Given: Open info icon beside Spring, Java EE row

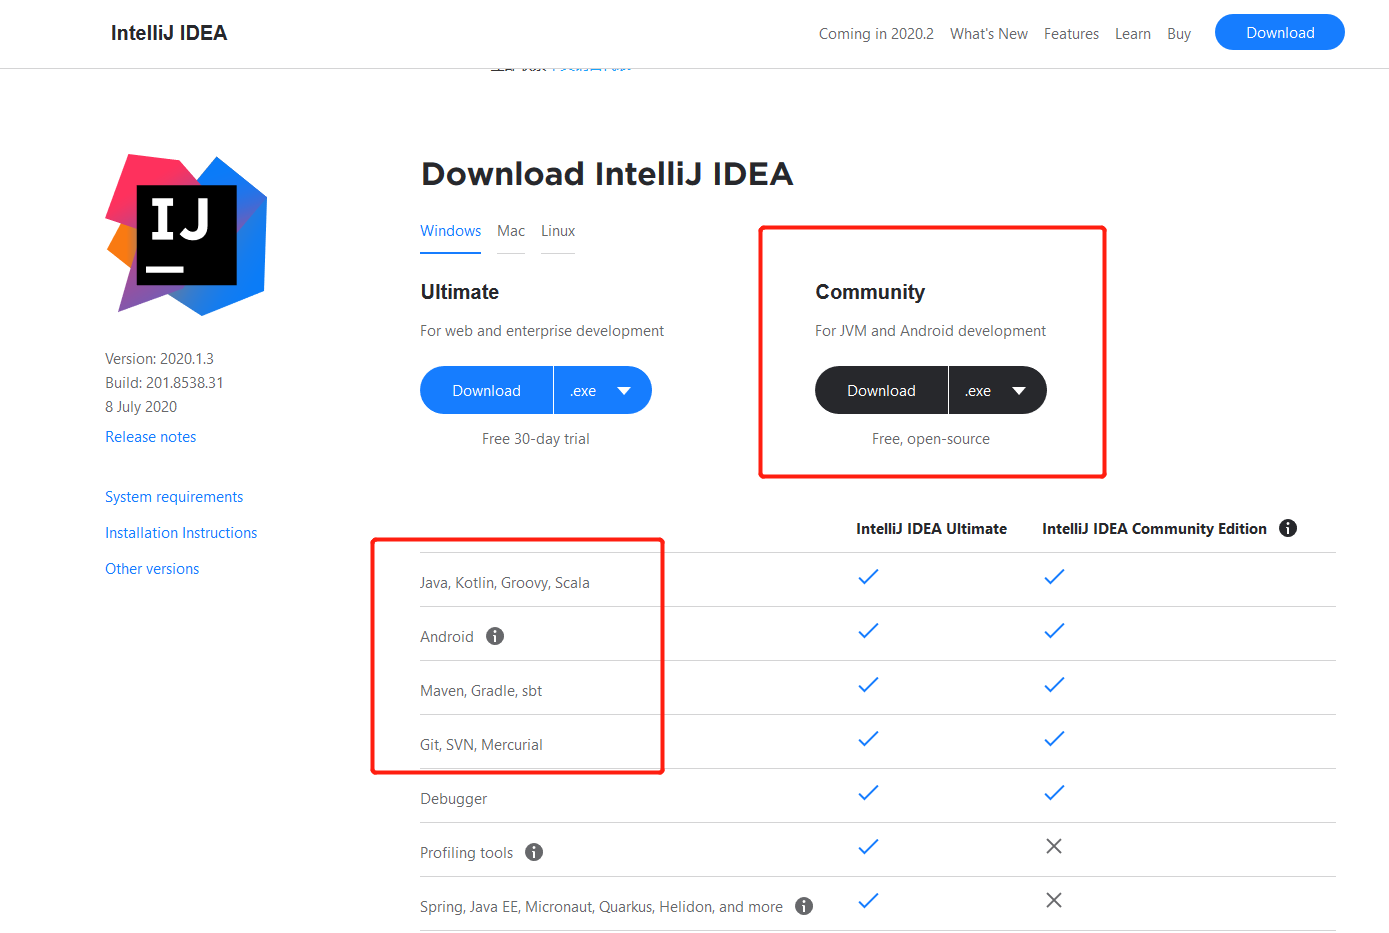Looking at the screenshot, I should coord(804,906).
